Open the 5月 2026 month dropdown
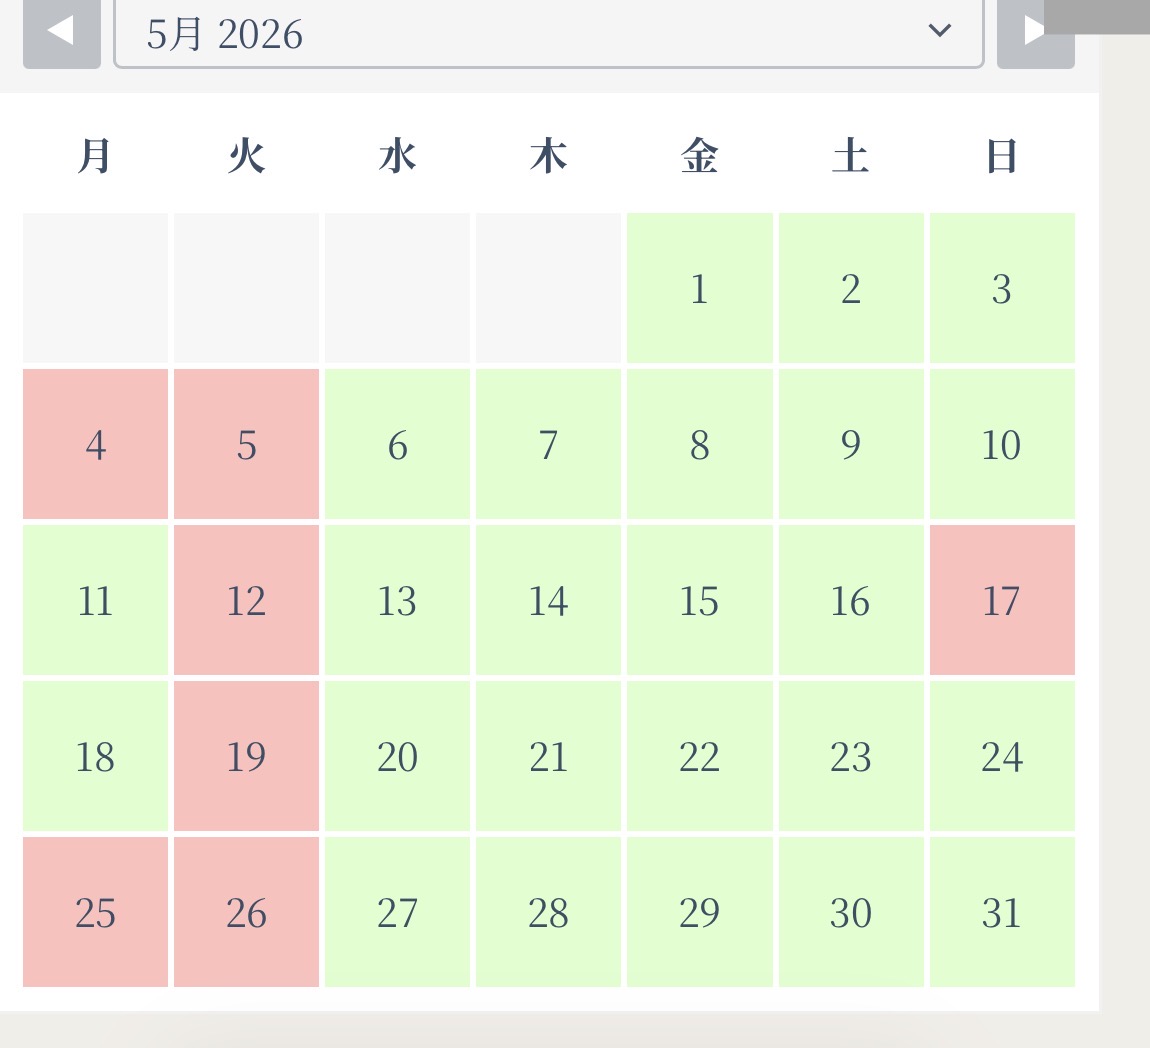1150x1048 pixels. pos(549,34)
